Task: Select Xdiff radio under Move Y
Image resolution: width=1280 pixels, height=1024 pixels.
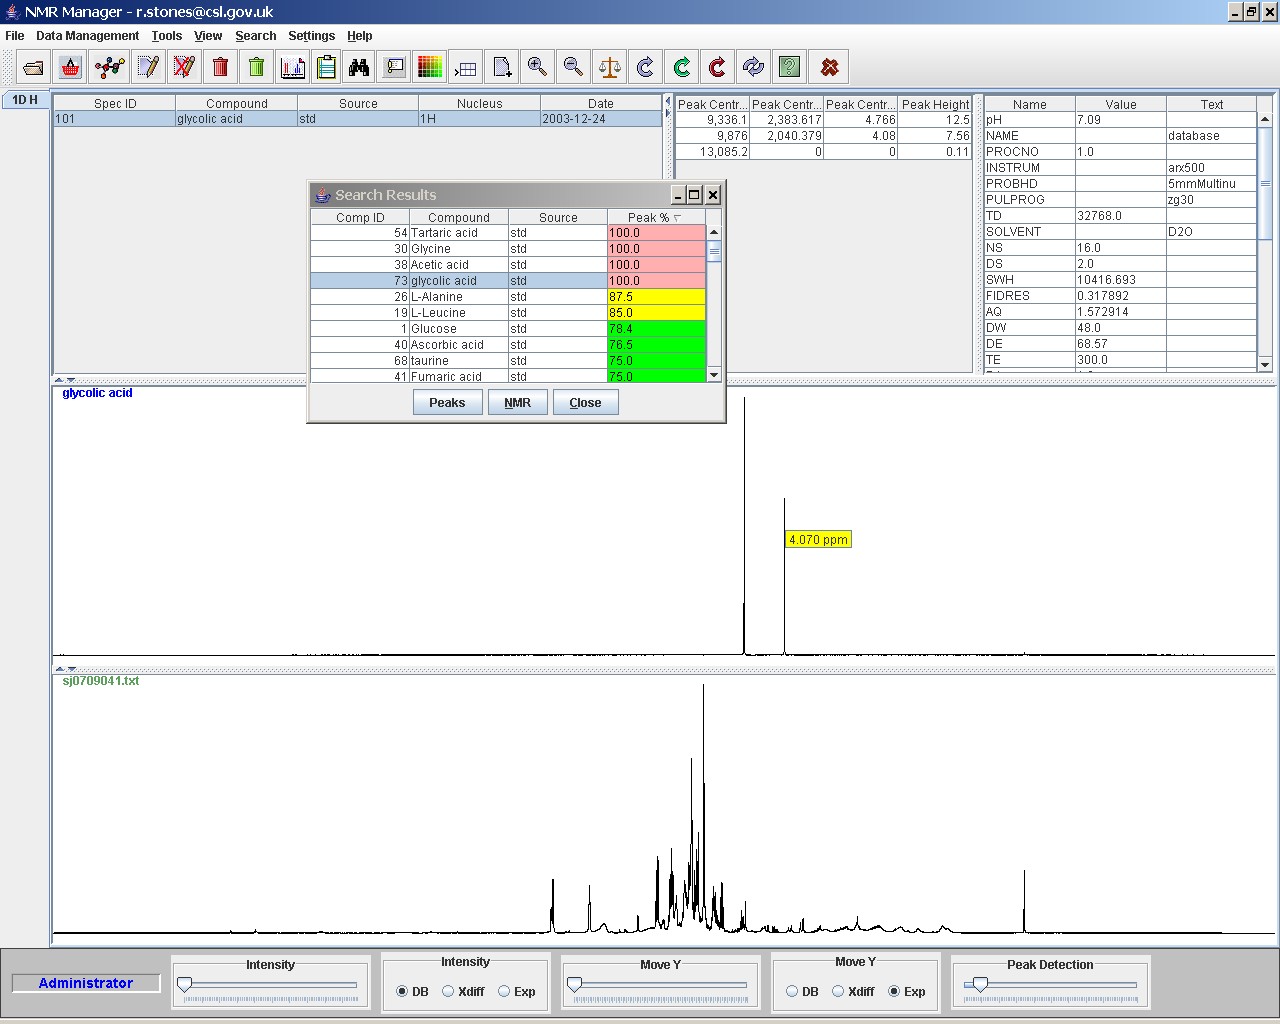Action: [x=838, y=991]
